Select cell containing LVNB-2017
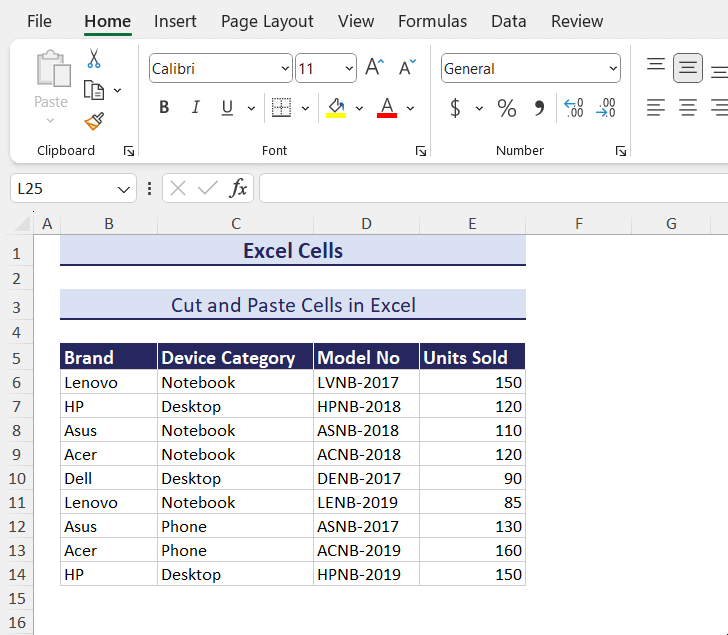Viewport: 728px width, 635px height. point(366,382)
